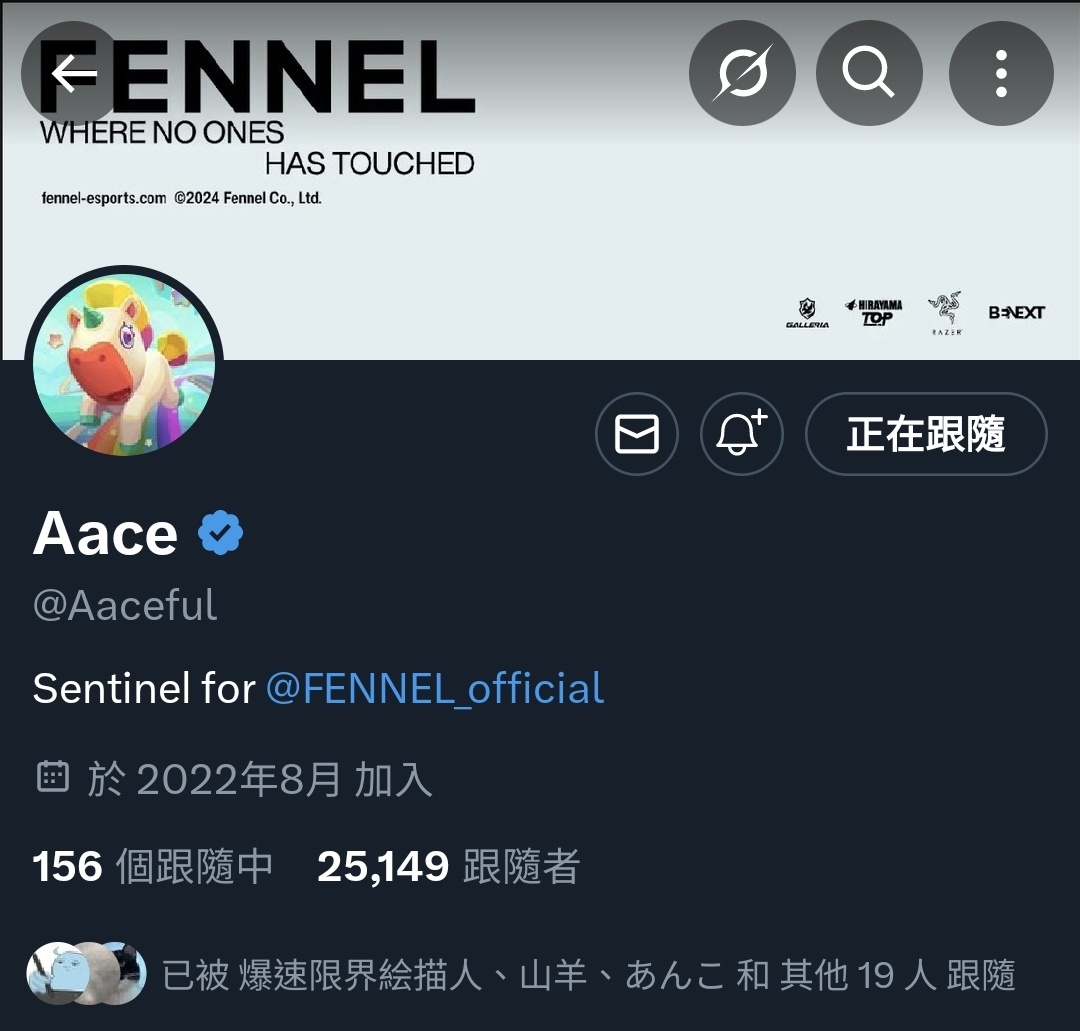Viewport: 1080px width, 1031px height.
Task: Show mutual followers 已被 爆速限界絵描人 list
Action: pos(588,975)
